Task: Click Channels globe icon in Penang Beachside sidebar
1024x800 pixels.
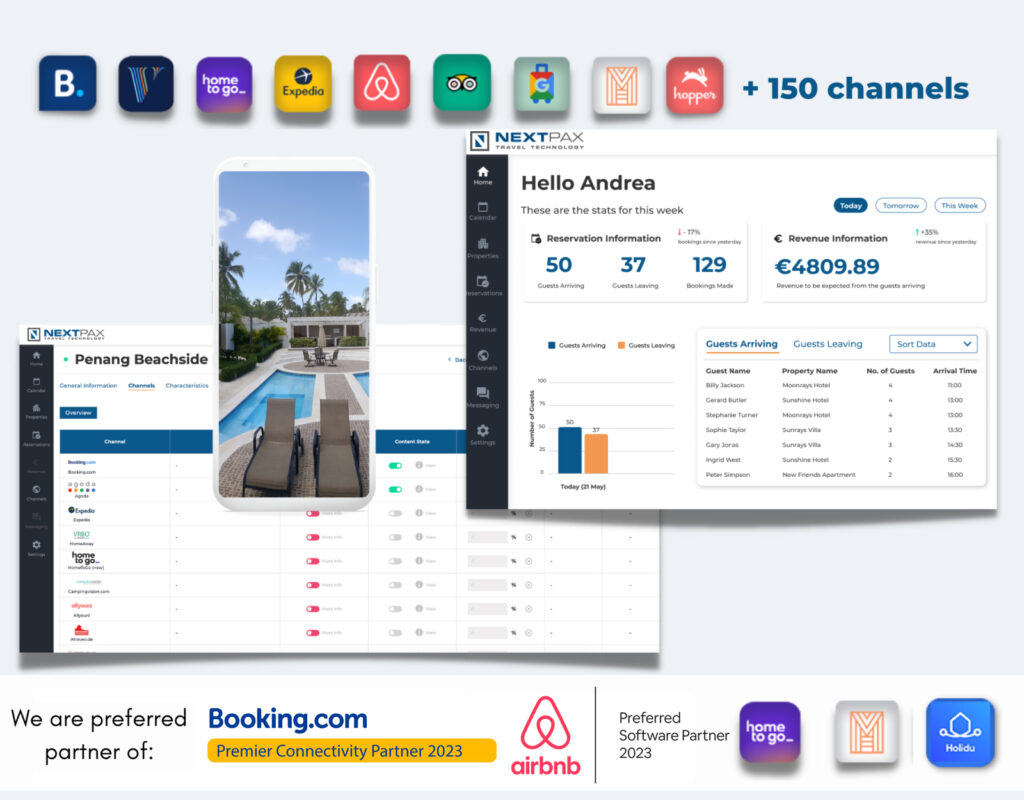Action: pos(37,490)
